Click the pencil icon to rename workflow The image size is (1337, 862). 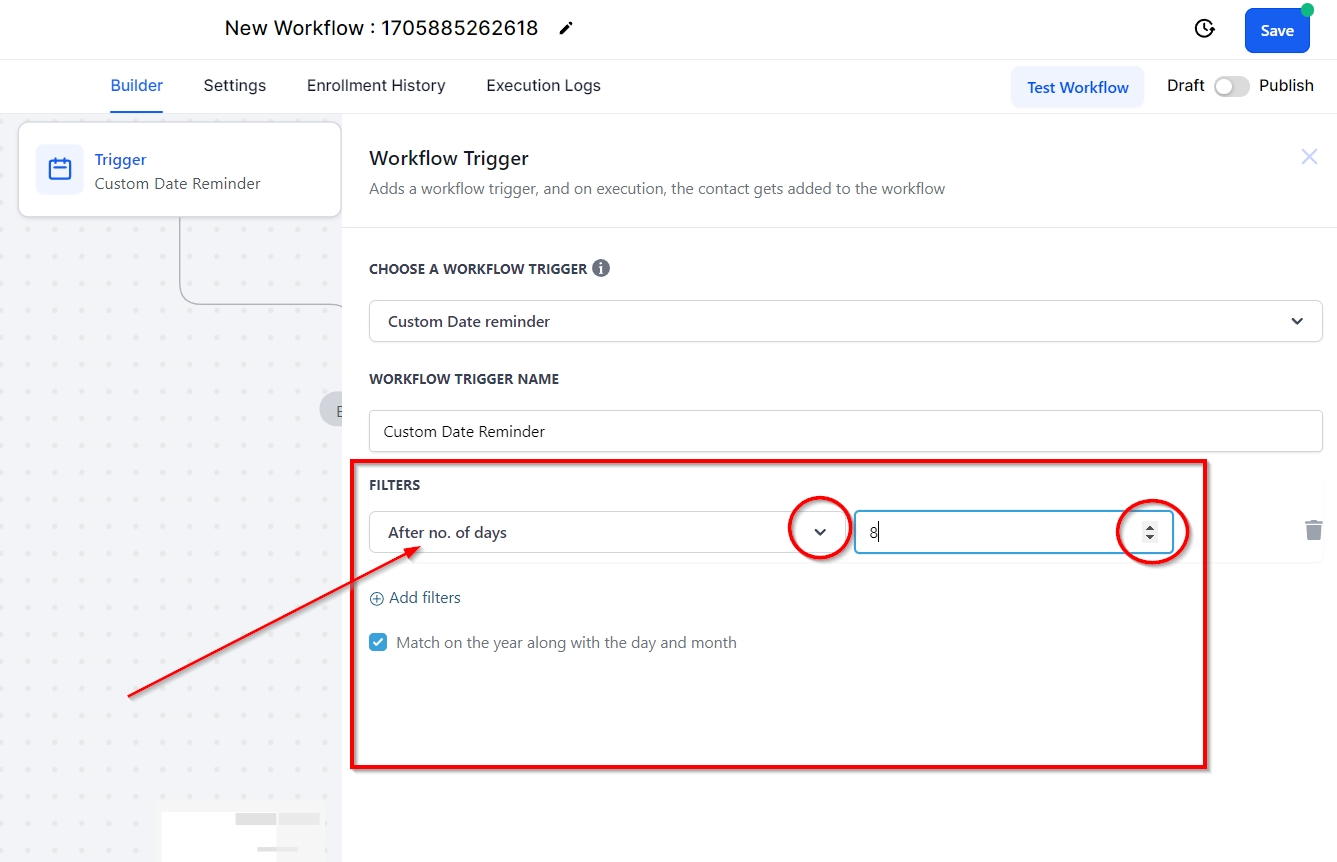(566, 28)
